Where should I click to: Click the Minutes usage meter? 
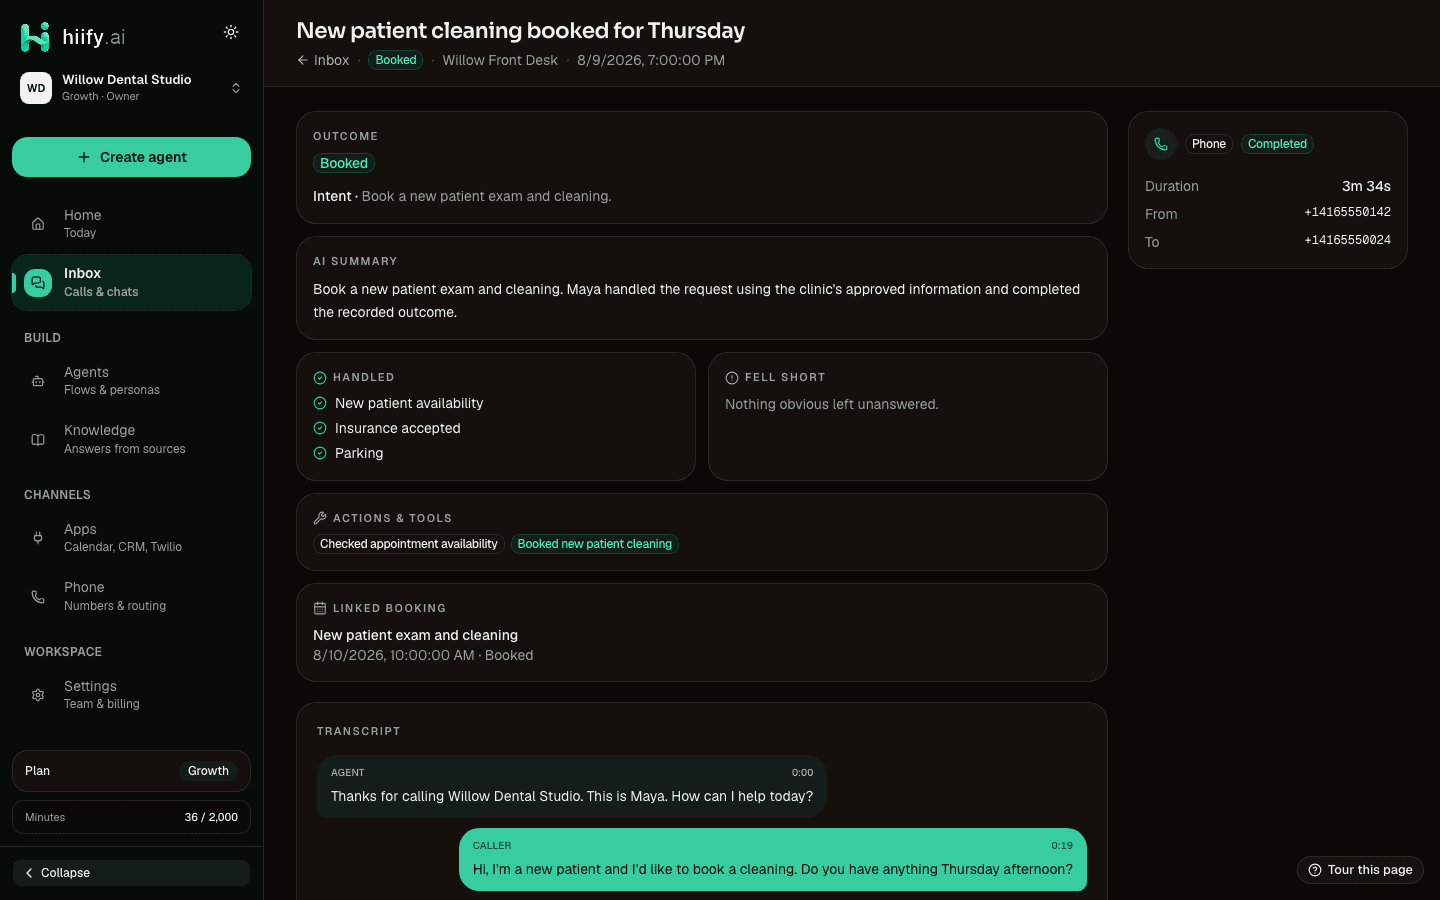131,817
